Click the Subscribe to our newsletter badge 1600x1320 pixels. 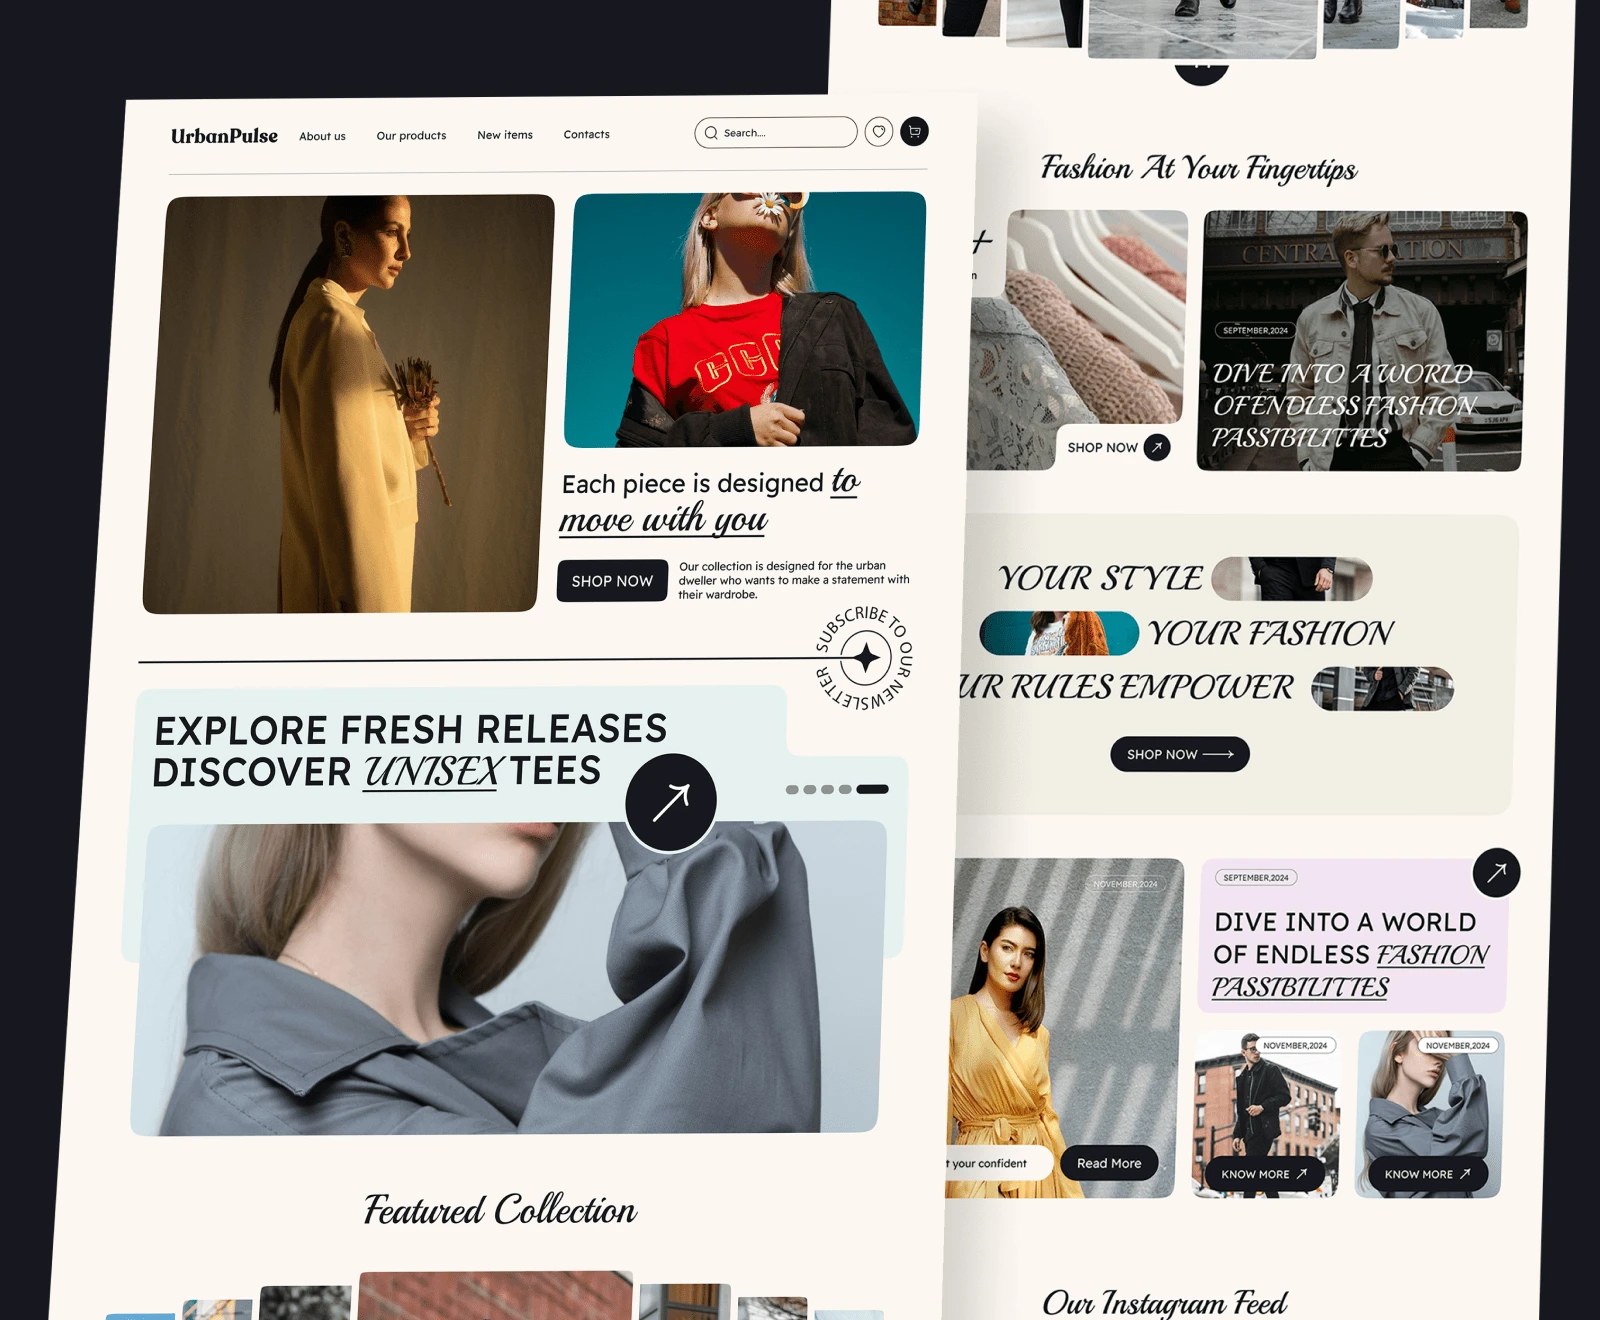pyautogui.click(x=865, y=658)
